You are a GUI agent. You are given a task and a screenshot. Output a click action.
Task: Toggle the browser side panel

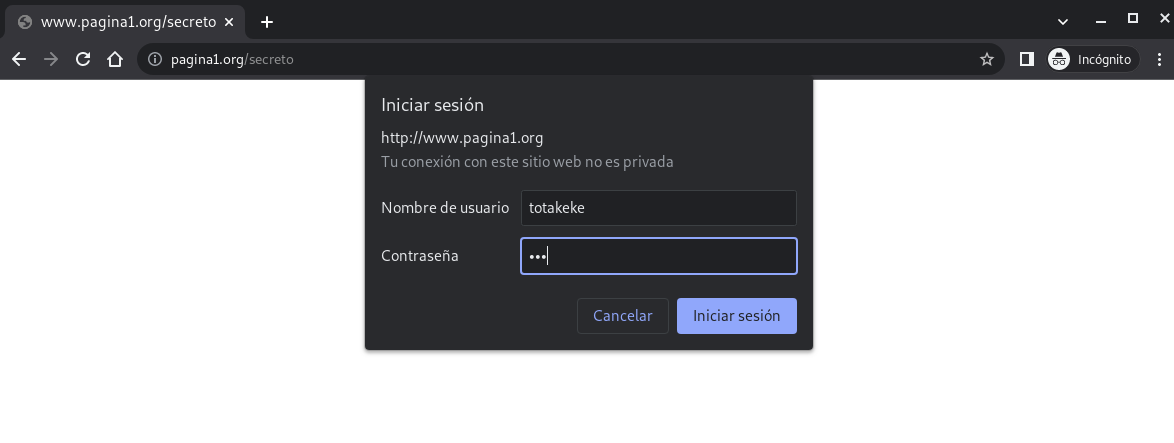click(x=1026, y=59)
